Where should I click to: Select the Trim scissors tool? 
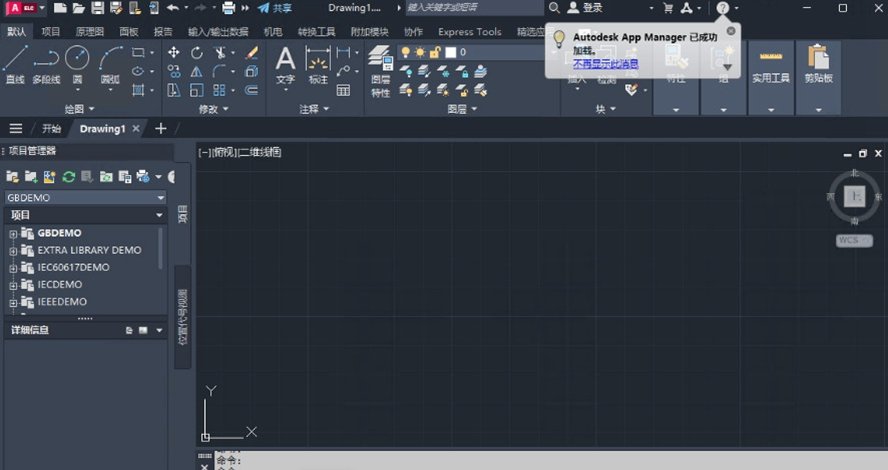coord(220,53)
